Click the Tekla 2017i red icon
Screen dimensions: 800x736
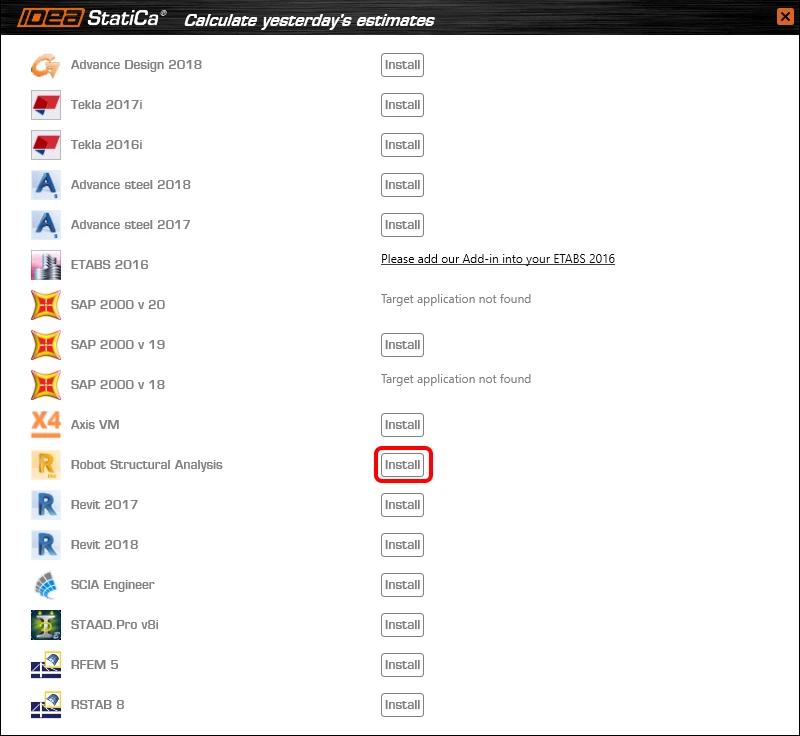(x=45, y=105)
